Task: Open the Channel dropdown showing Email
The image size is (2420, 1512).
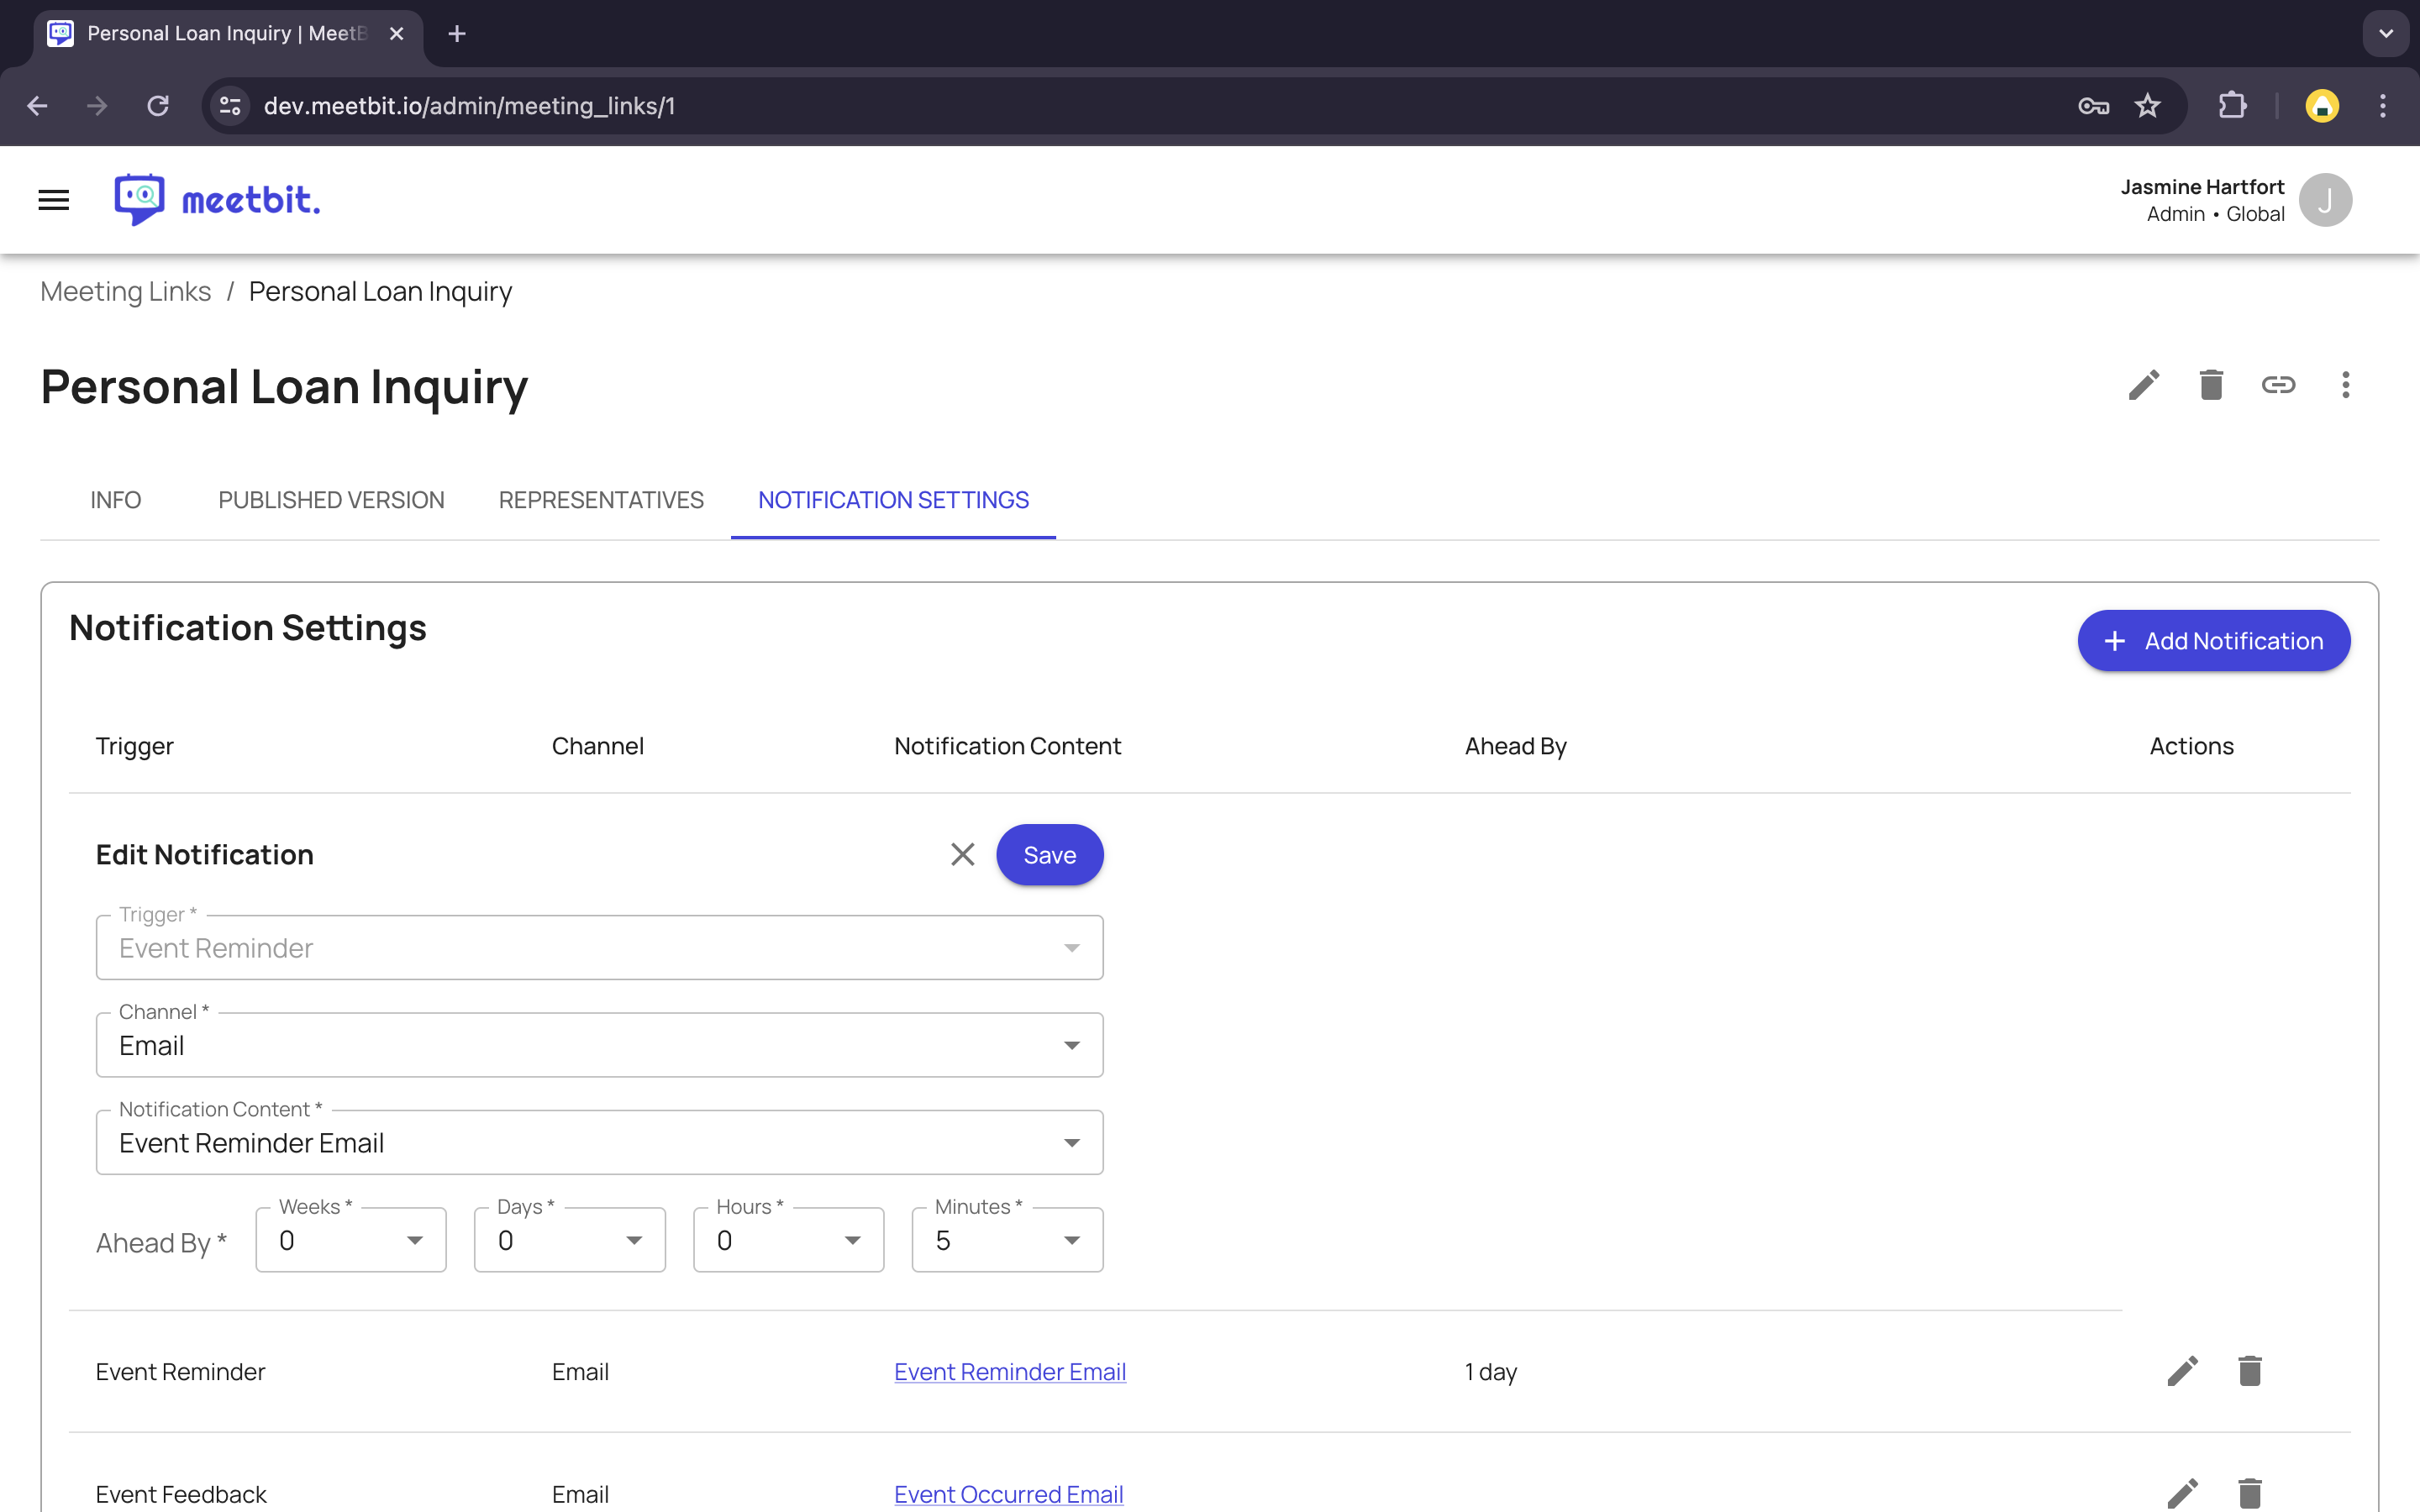Action: click(x=599, y=1045)
